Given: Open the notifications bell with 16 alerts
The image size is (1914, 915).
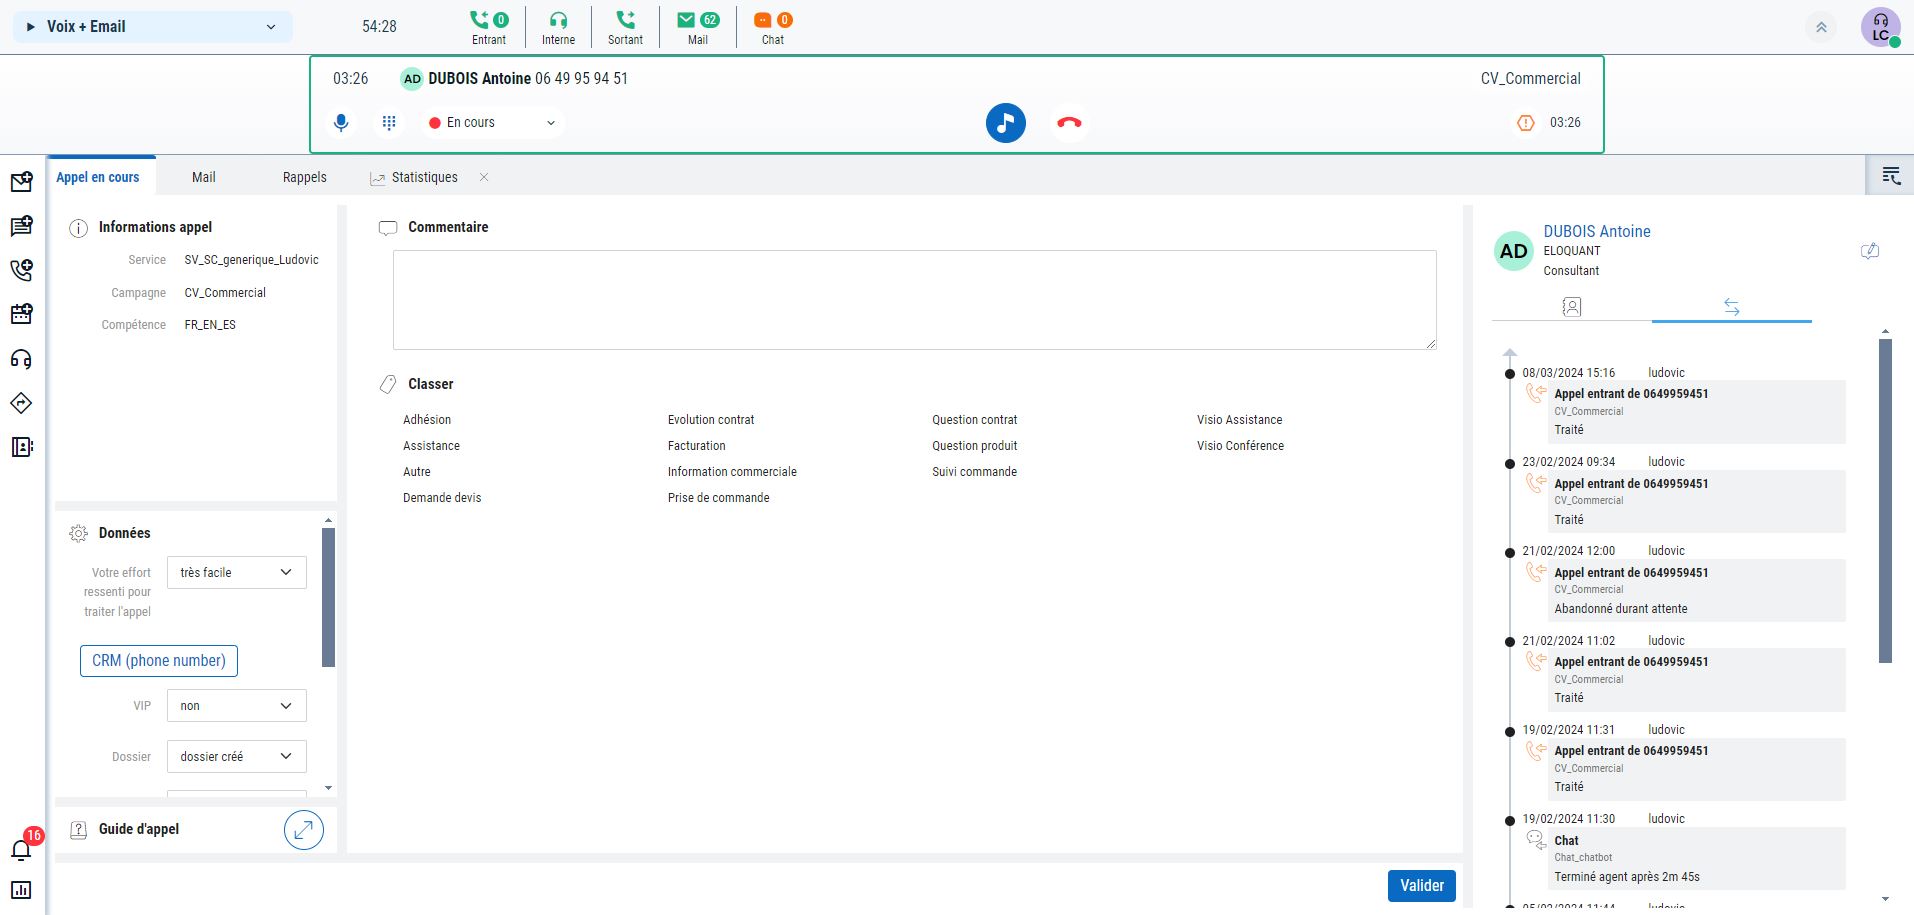Looking at the screenshot, I should (21, 849).
